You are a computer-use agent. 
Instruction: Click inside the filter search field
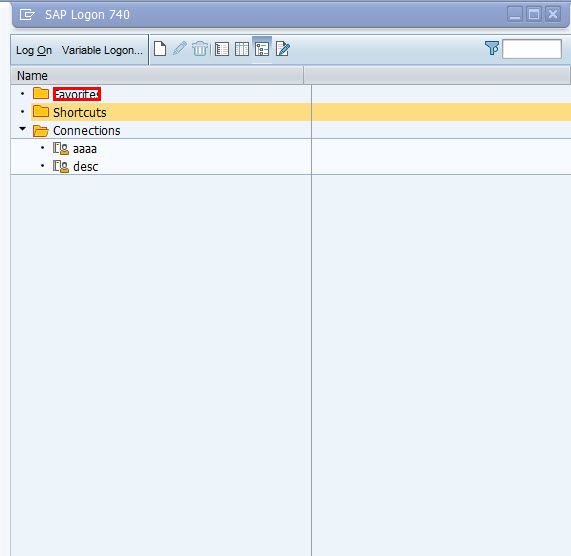[532, 49]
